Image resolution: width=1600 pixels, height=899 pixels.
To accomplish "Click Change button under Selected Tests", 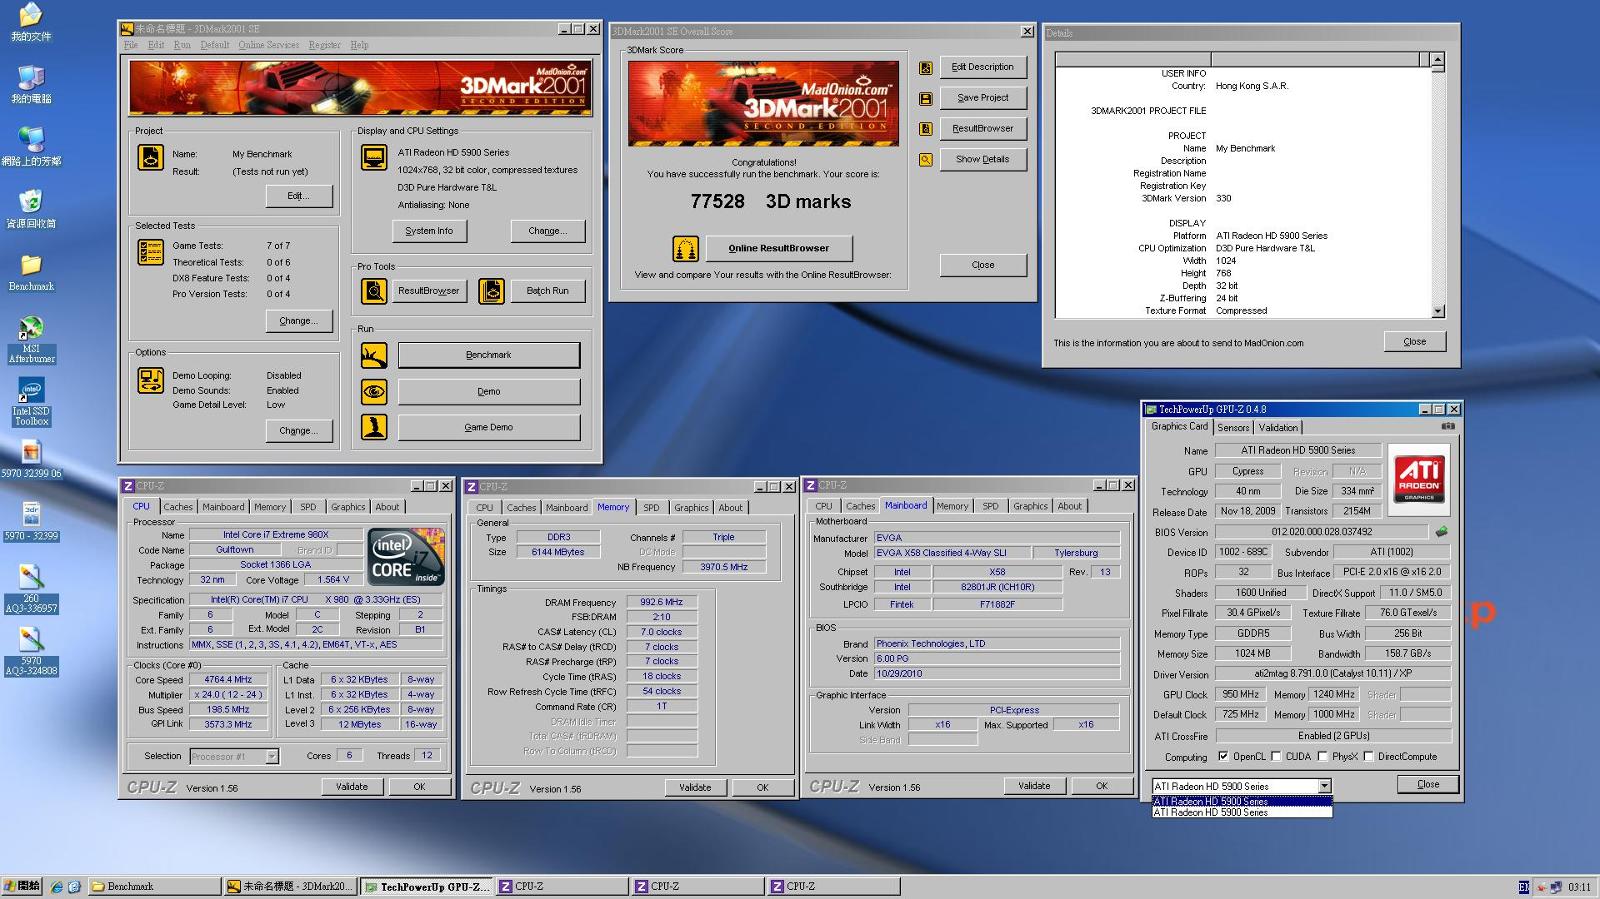I will point(299,321).
